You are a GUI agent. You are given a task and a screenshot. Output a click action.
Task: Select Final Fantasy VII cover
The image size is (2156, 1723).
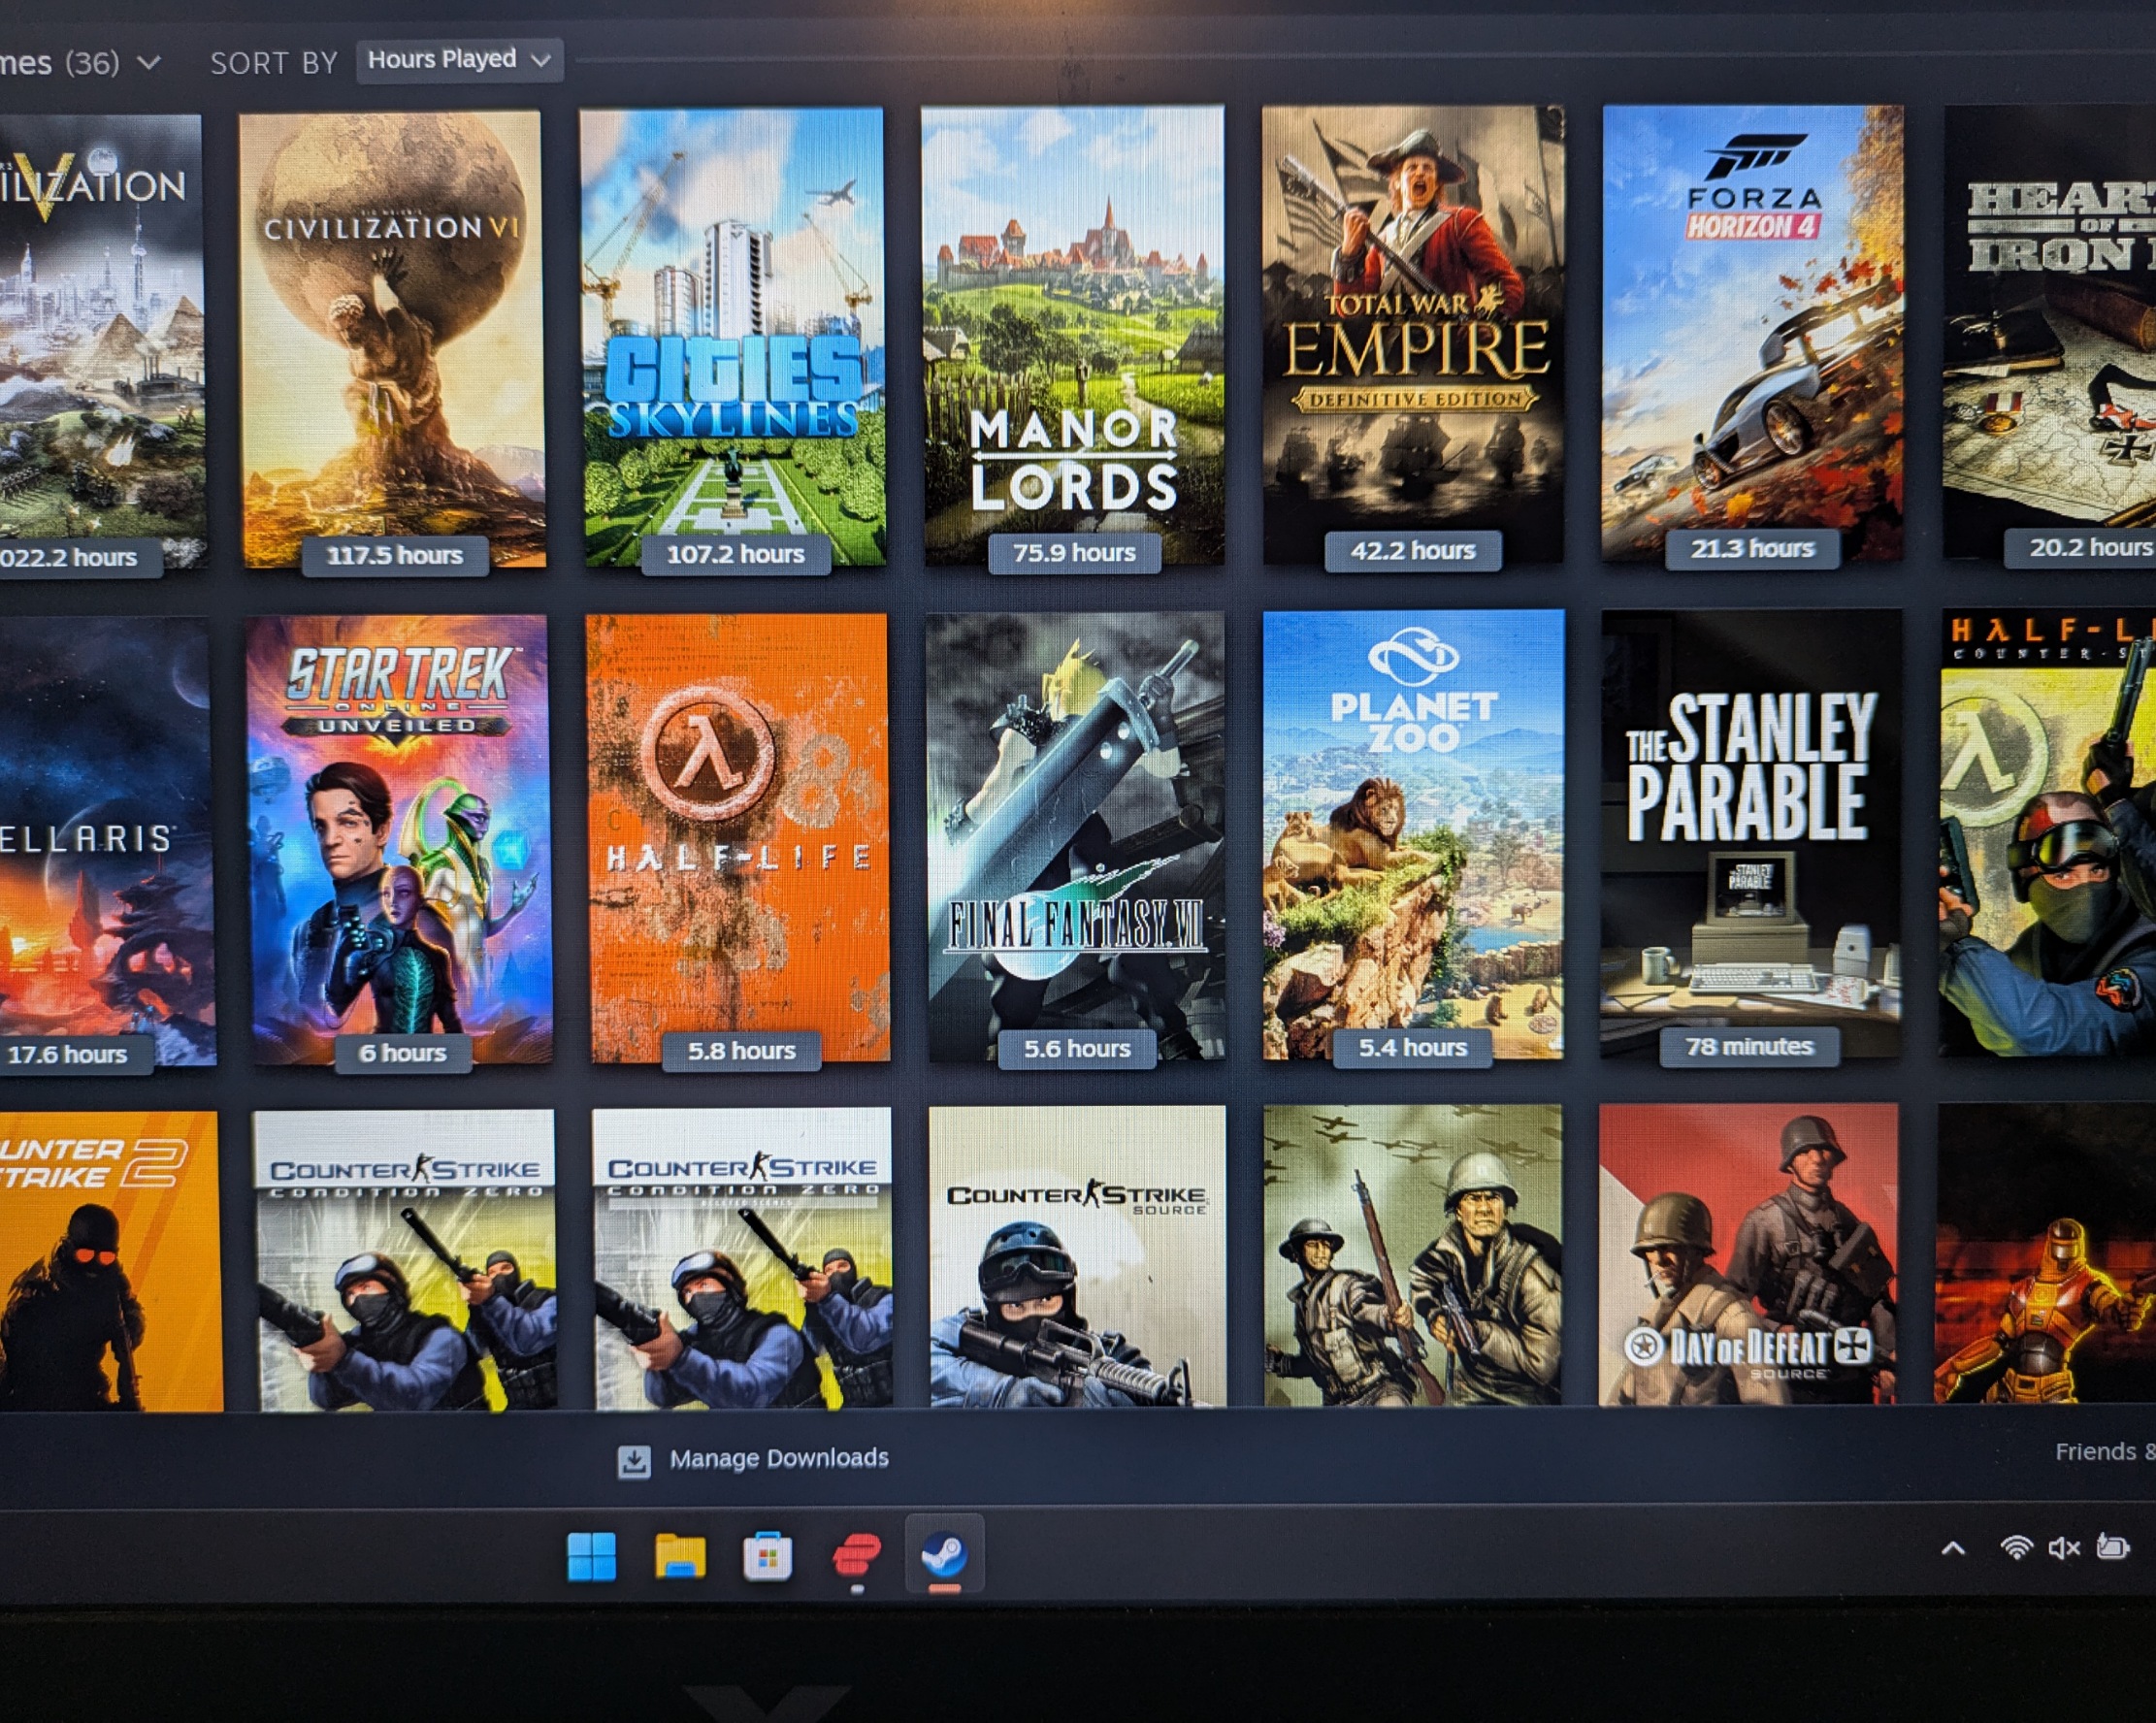point(1076,836)
